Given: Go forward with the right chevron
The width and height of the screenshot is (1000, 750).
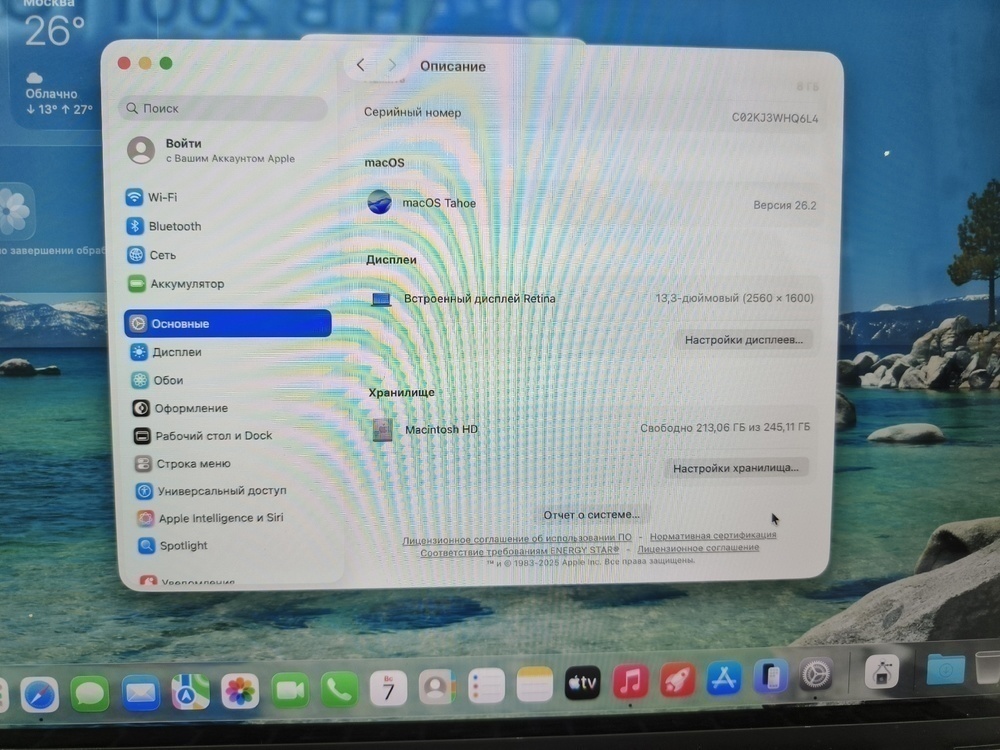Looking at the screenshot, I should click(392, 65).
